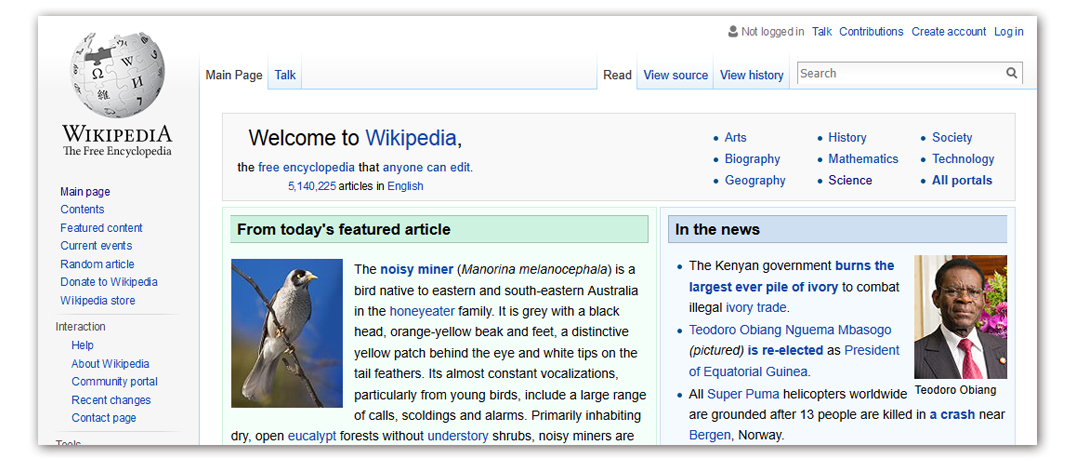Click the honeyeater link
This screenshot has height=461, width=1075.
[x=422, y=311]
